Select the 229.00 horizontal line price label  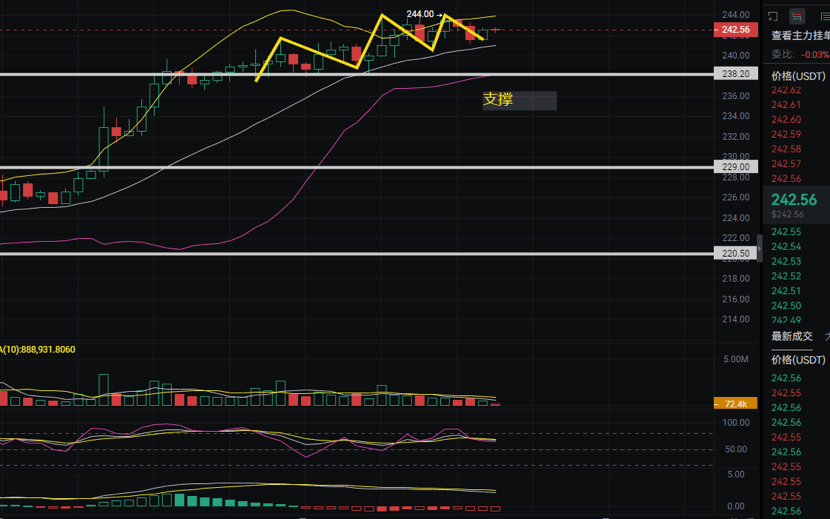point(736,167)
